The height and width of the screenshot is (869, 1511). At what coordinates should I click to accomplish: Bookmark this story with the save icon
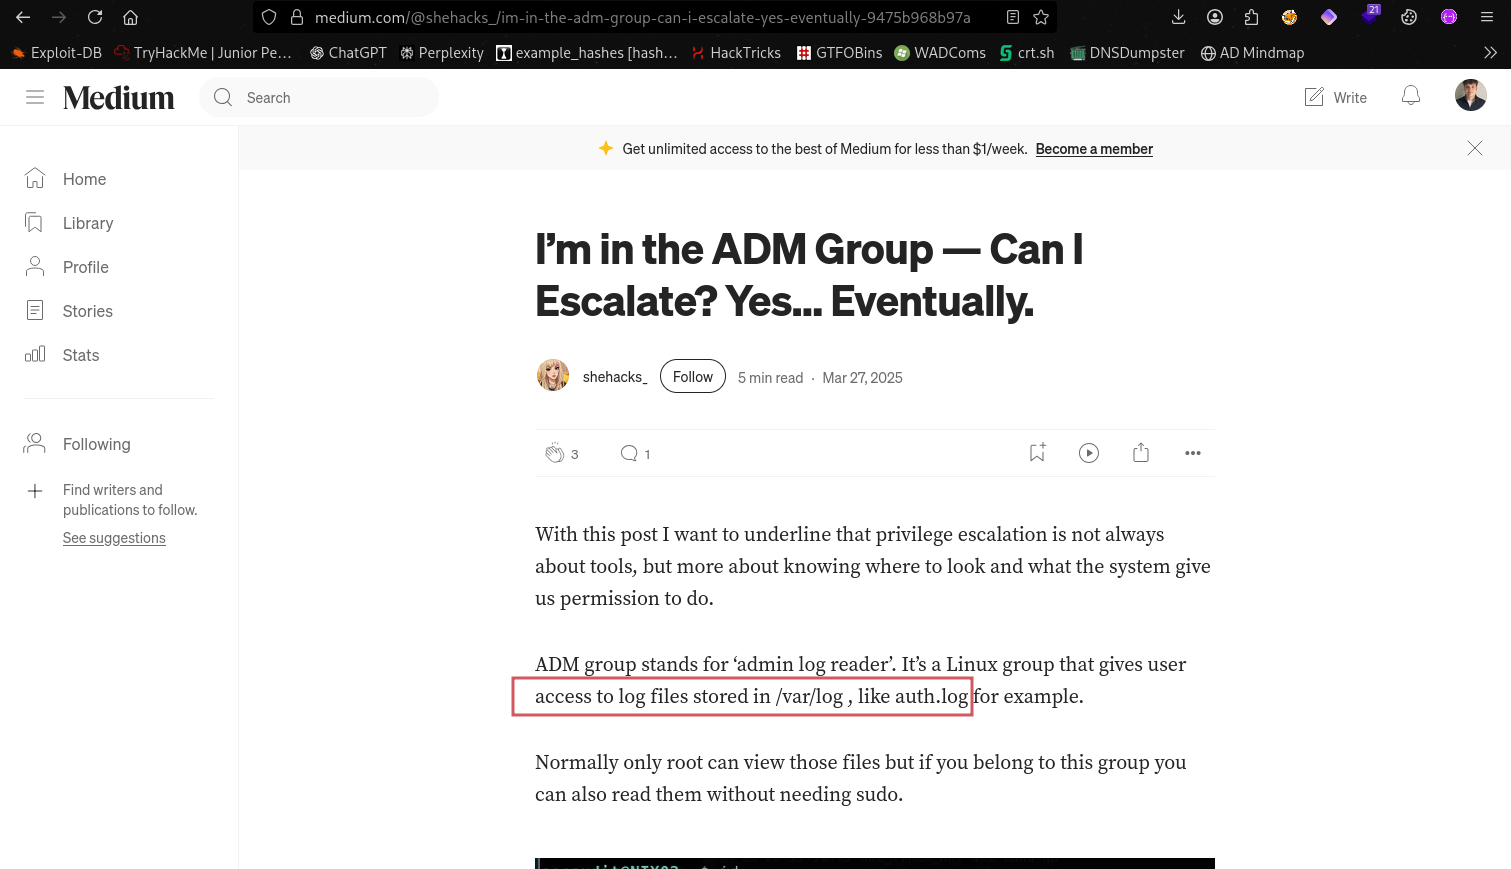(x=1037, y=453)
